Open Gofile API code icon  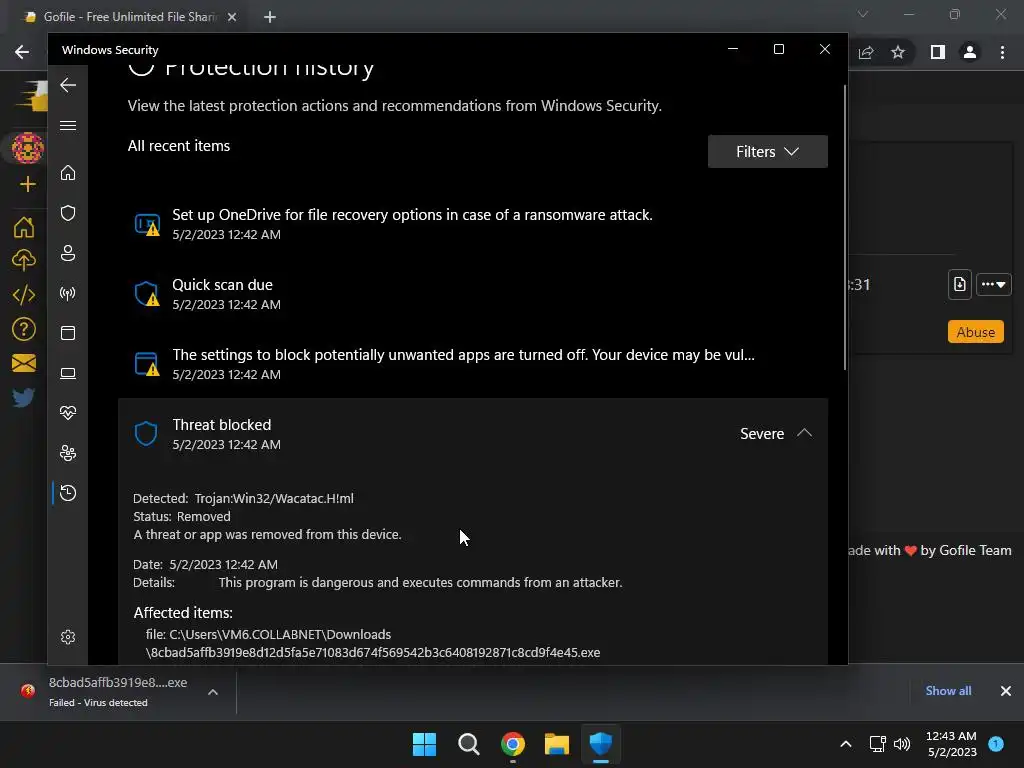pyautogui.click(x=24, y=295)
